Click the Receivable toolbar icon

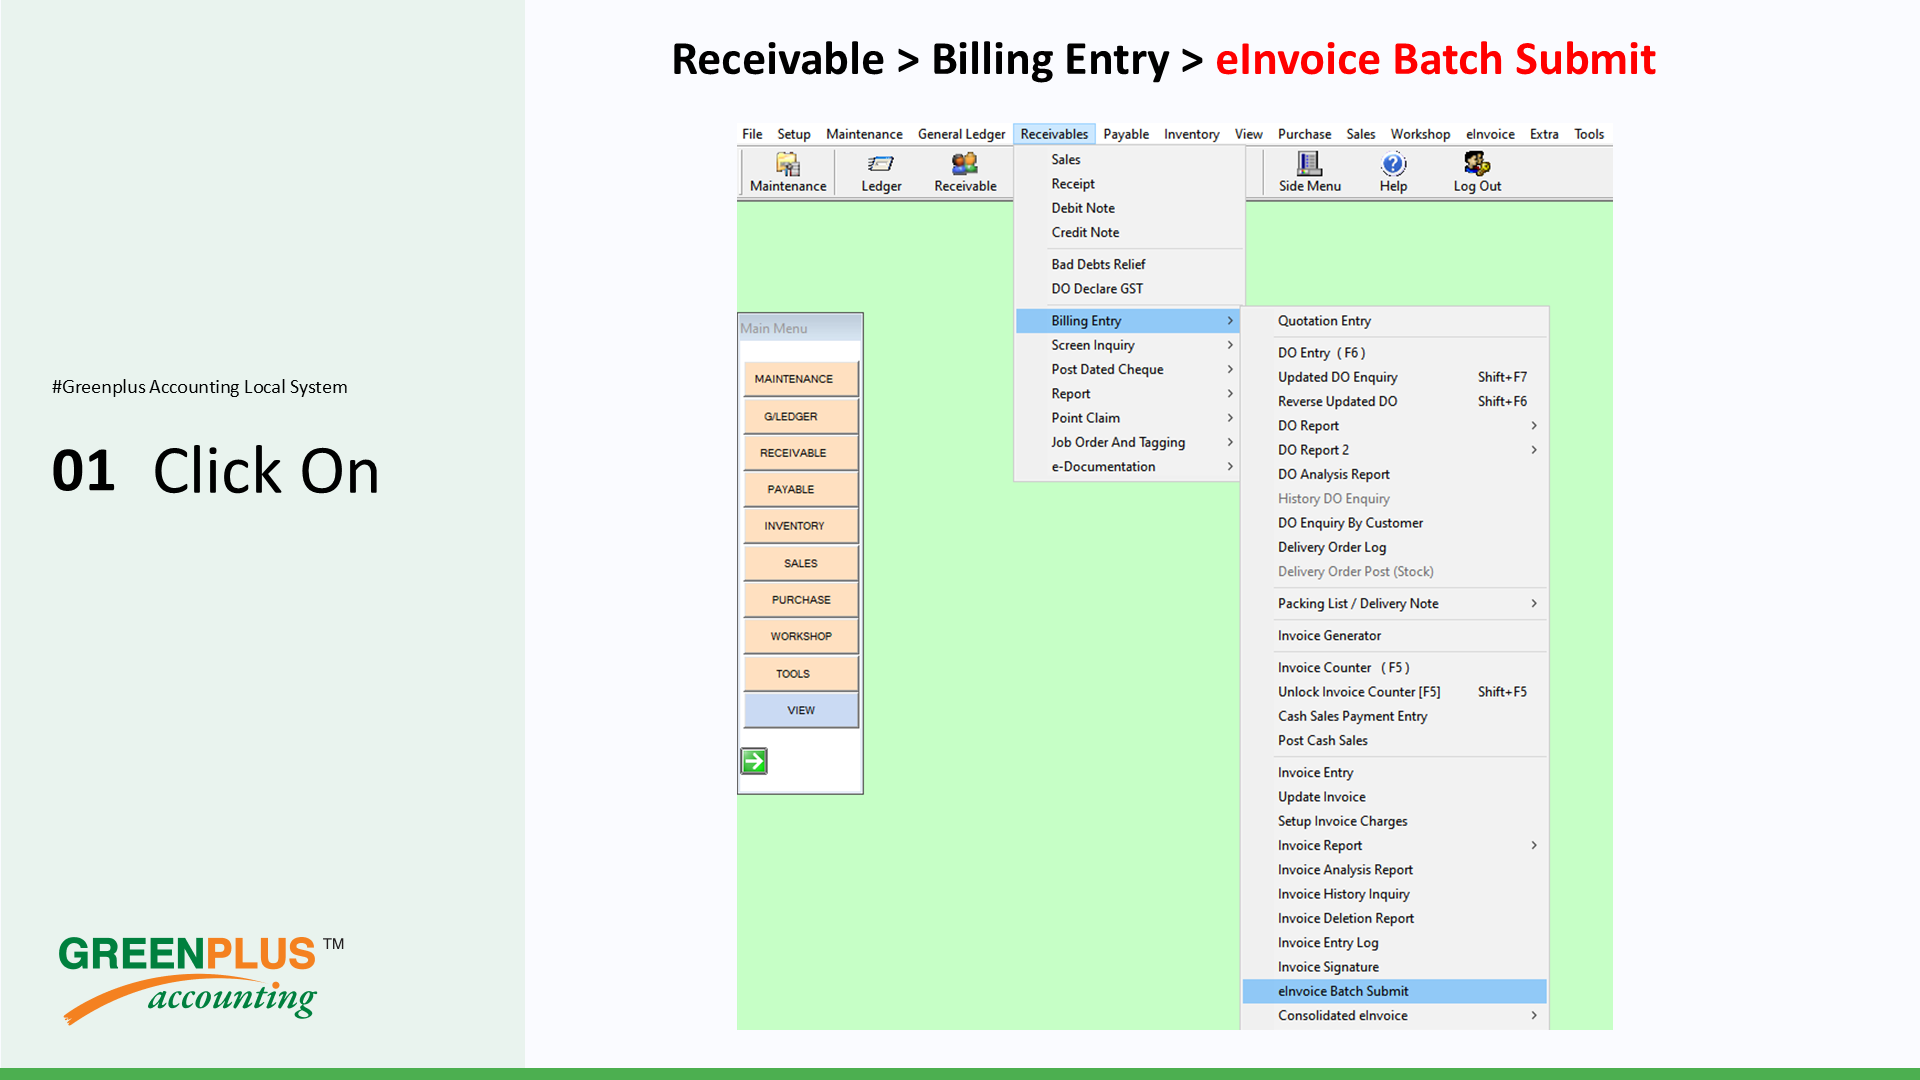(965, 172)
